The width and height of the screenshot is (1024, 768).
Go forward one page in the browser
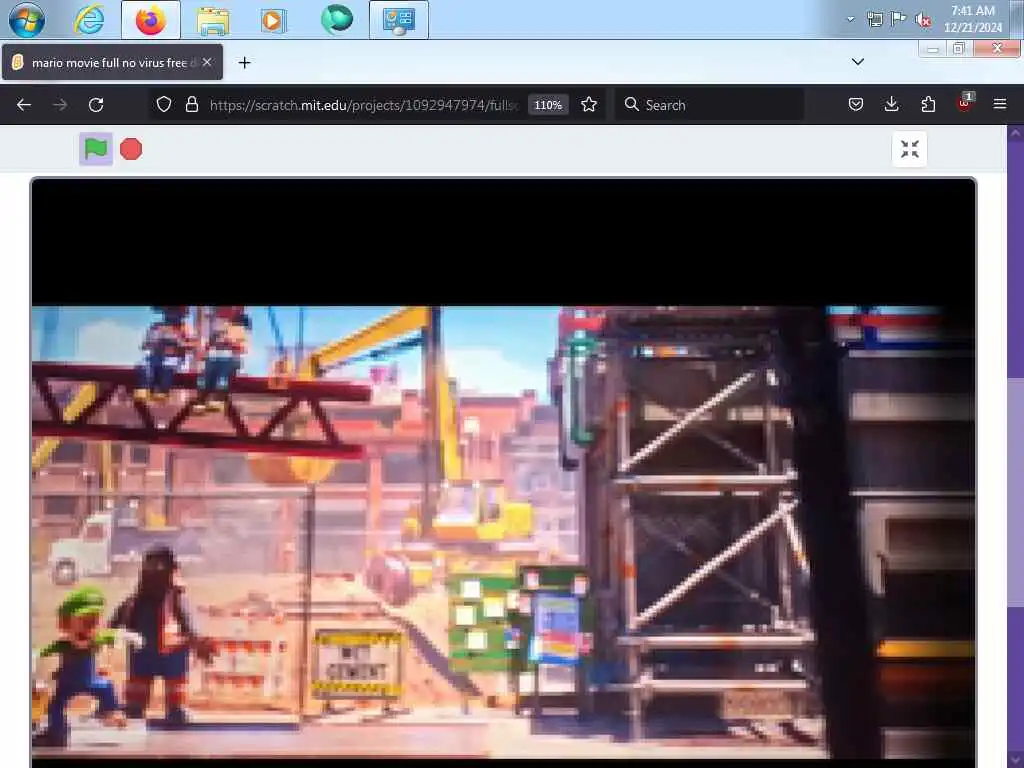[60, 104]
